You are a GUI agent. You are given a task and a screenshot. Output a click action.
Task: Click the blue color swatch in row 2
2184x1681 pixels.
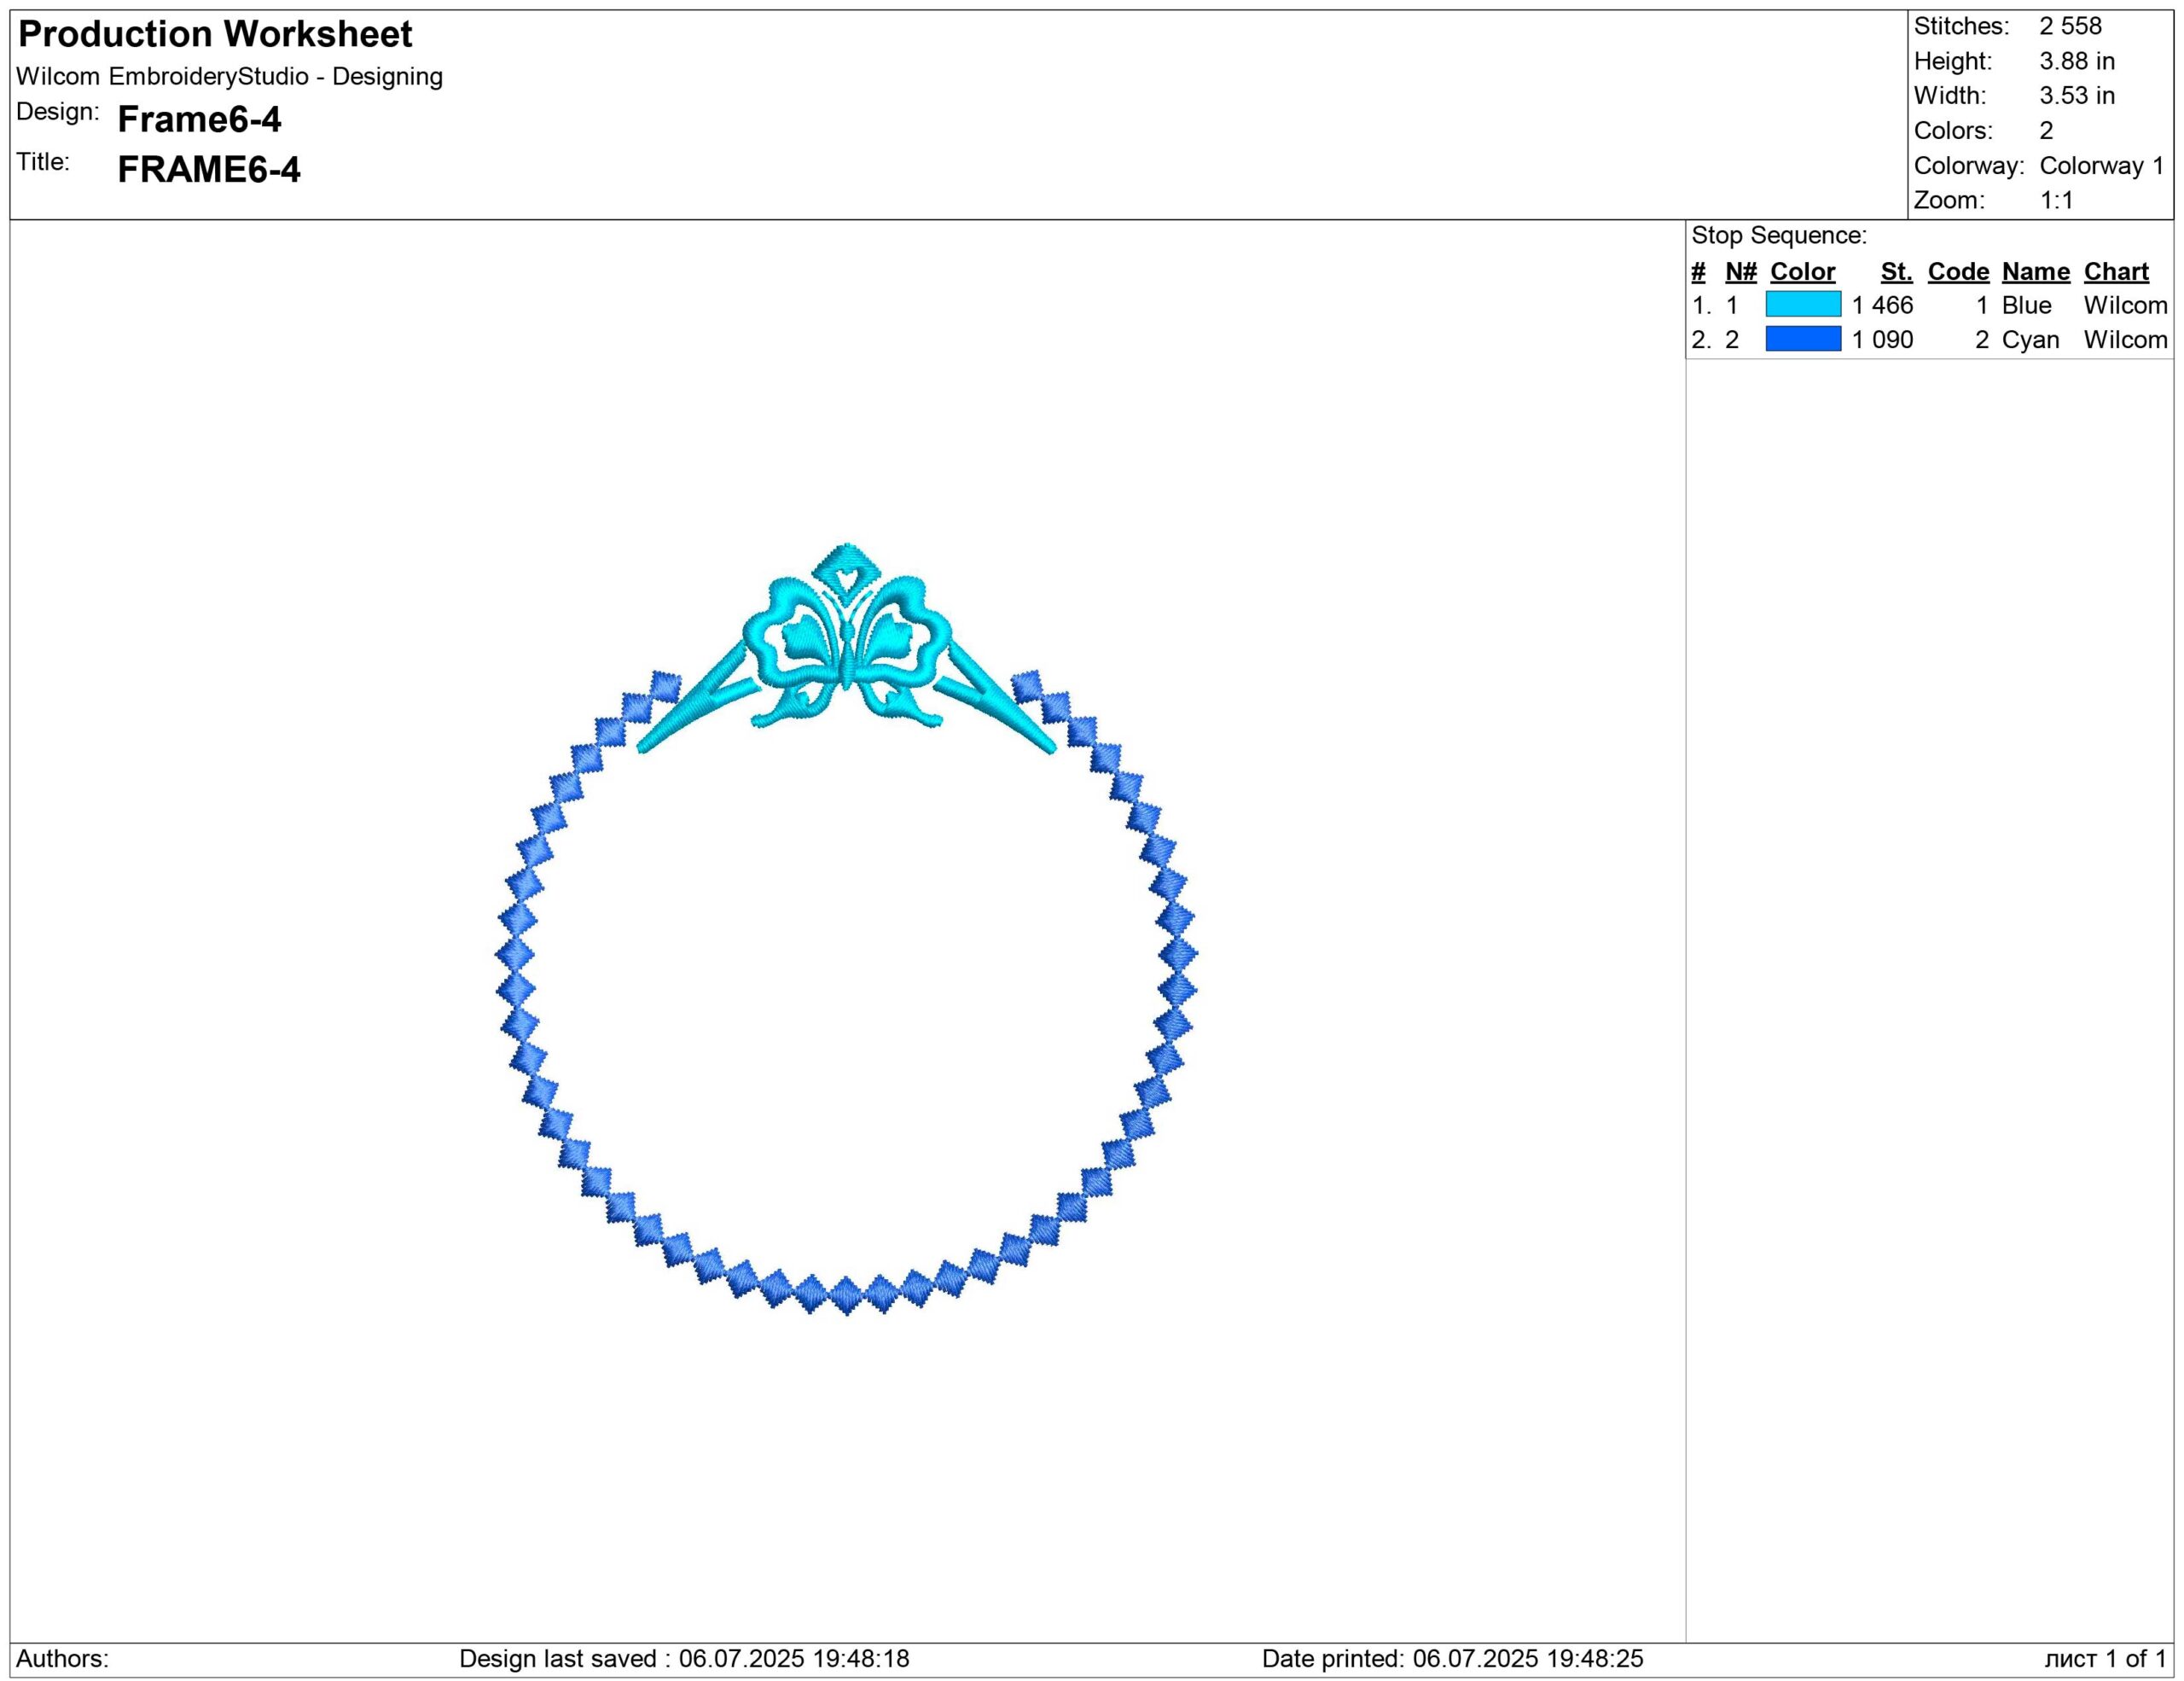(1802, 339)
